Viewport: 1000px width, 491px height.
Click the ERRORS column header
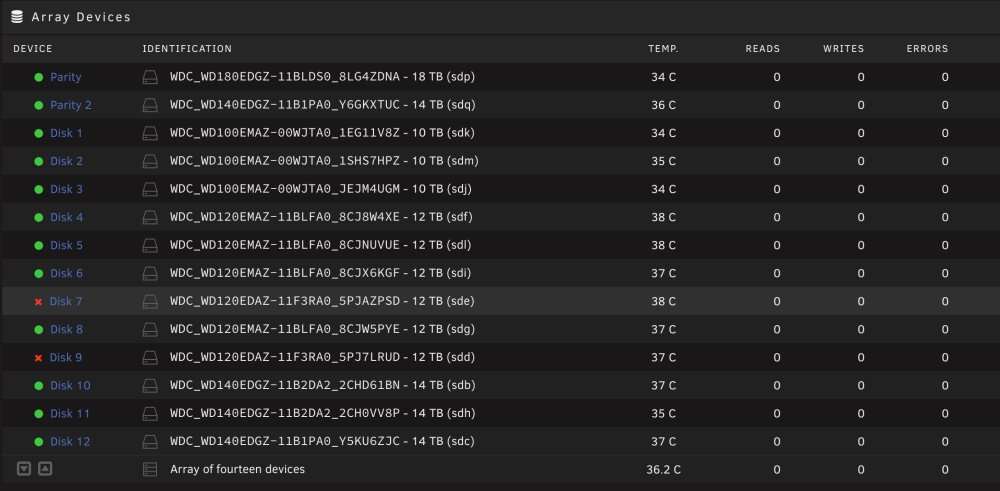coord(927,48)
